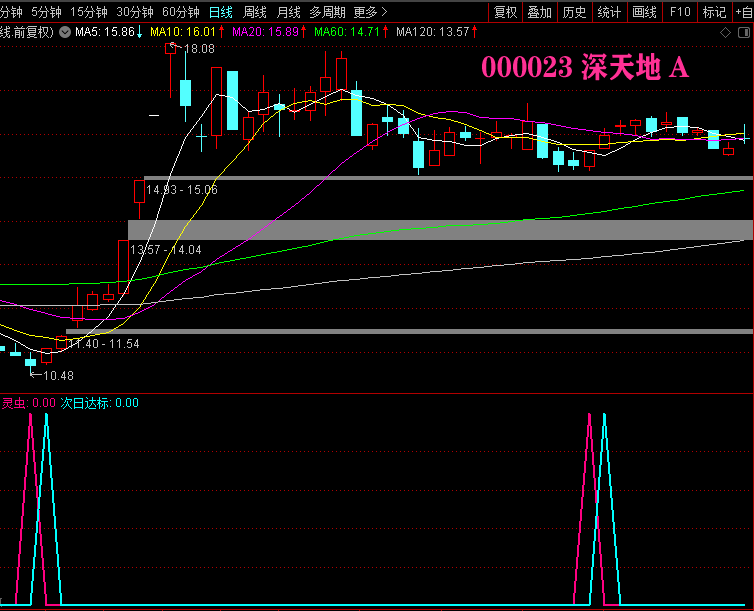Add to watchlist with +自 button
Viewport: 754px width, 611px height.
tap(744, 12)
